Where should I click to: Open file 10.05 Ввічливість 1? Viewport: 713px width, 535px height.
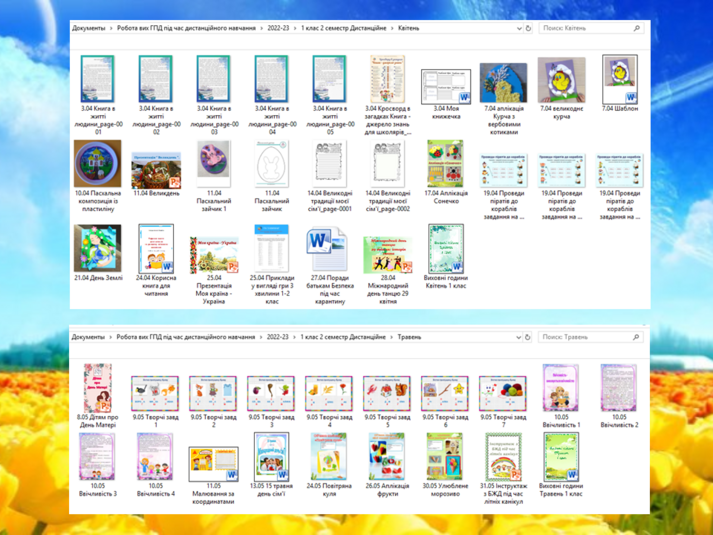click(x=561, y=396)
